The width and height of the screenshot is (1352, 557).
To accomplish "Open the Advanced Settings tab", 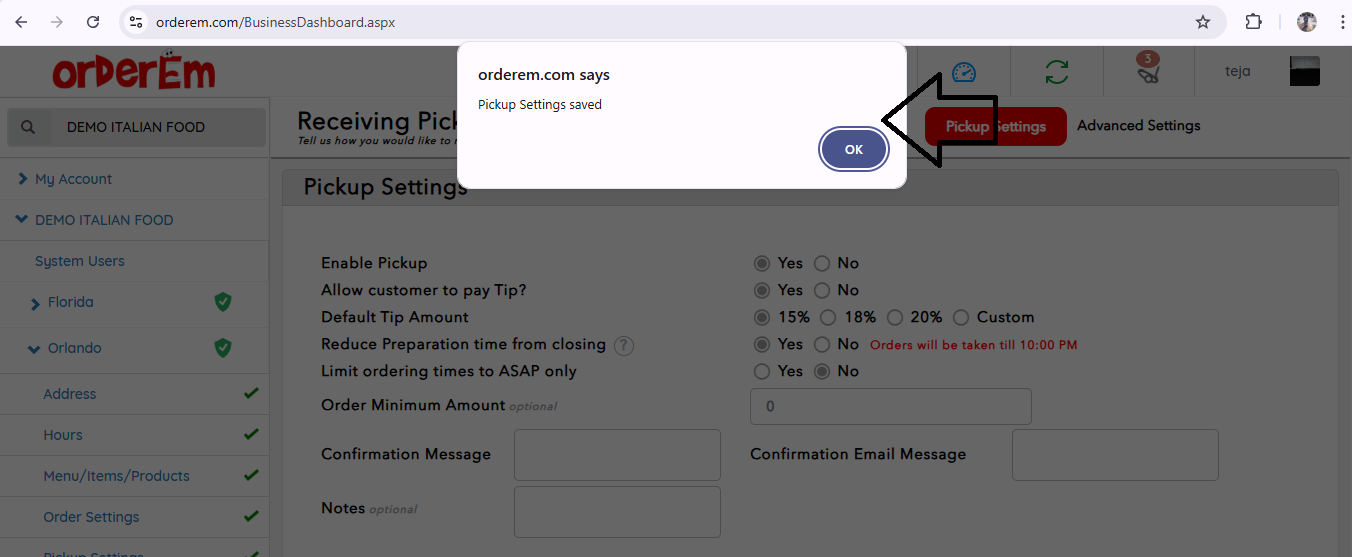I will coord(1138,126).
